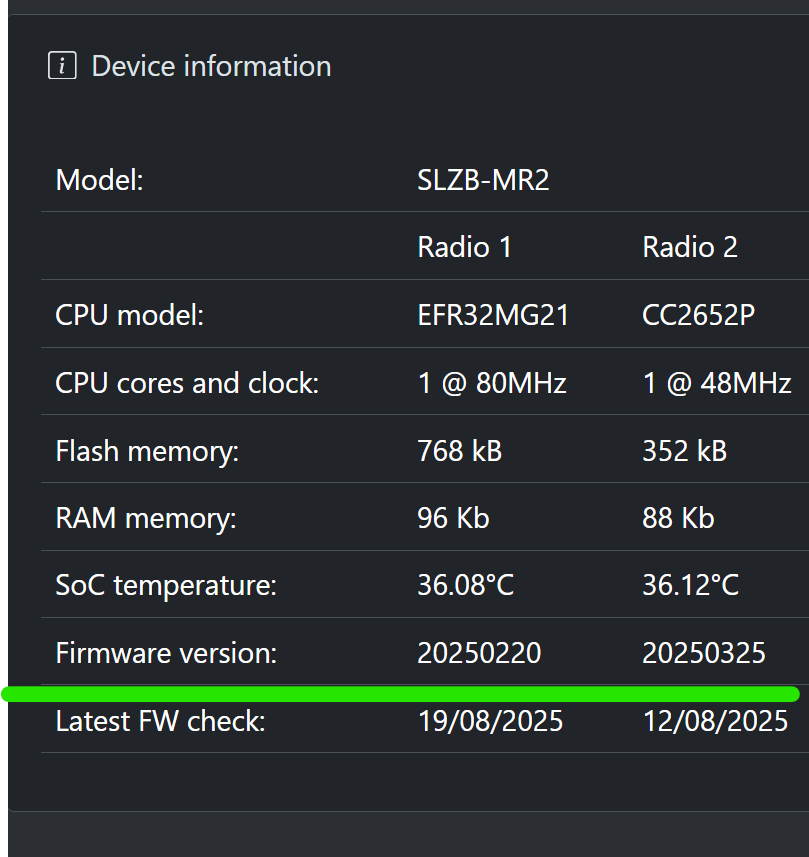Select firmware version 20250325

click(x=704, y=653)
